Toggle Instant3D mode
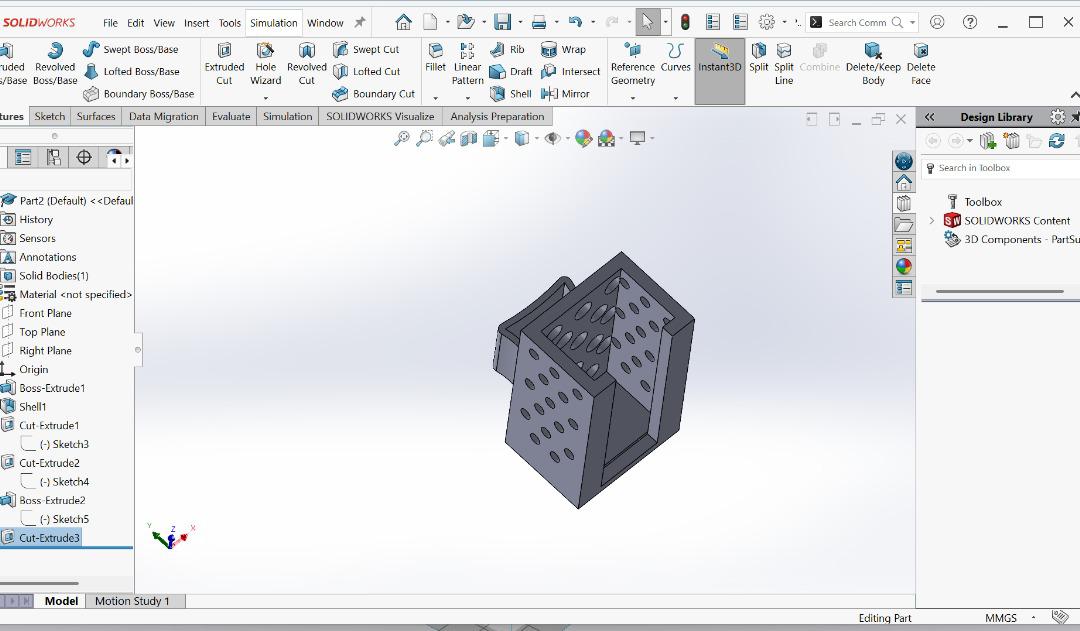 pos(720,71)
